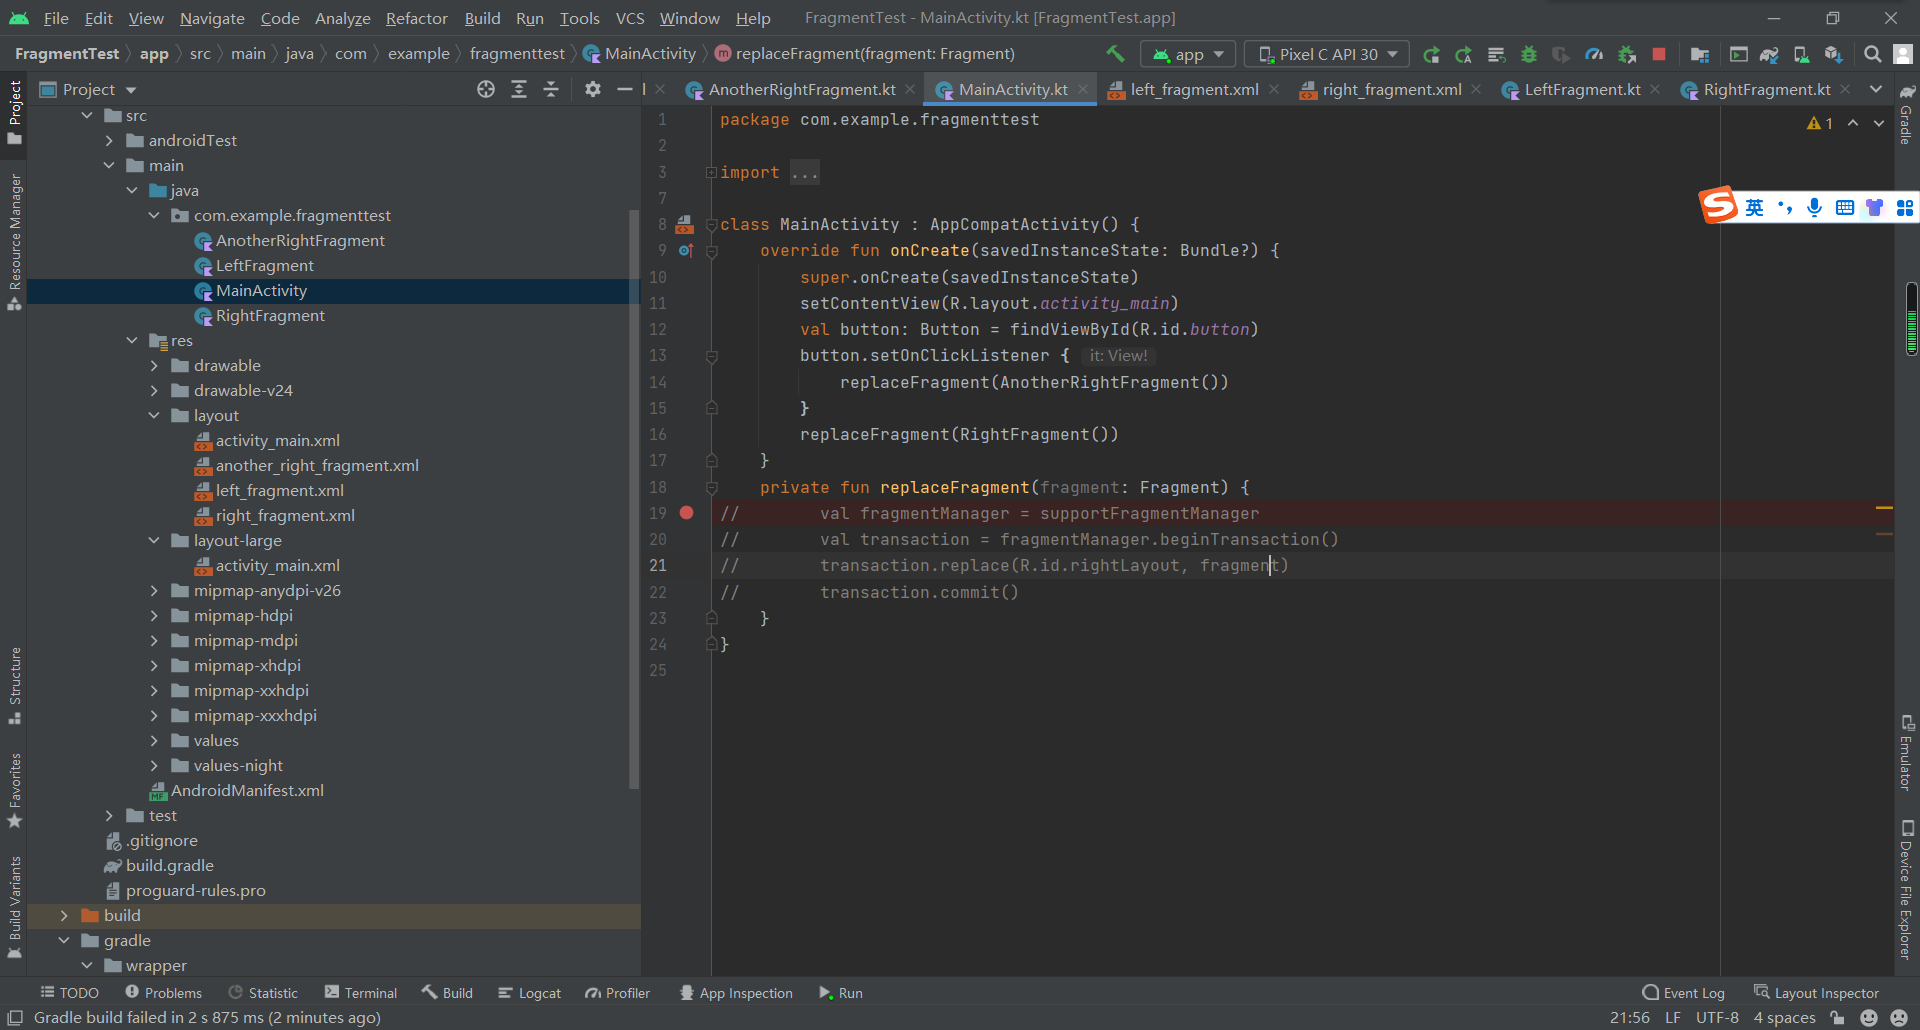Click the Make Project hammer icon
This screenshot has width=1920, height=1030.
[1115, 54]
